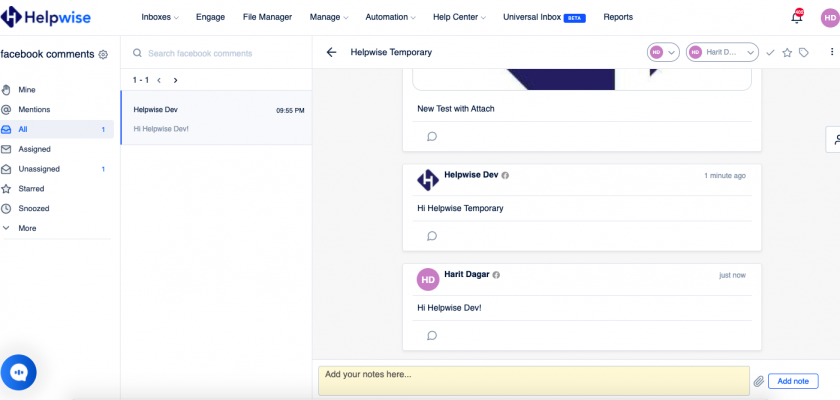Expand the Harit D... assignee dropdown
Screen dimensions: 840x400
pyautogui.click(x=722, y=52)
